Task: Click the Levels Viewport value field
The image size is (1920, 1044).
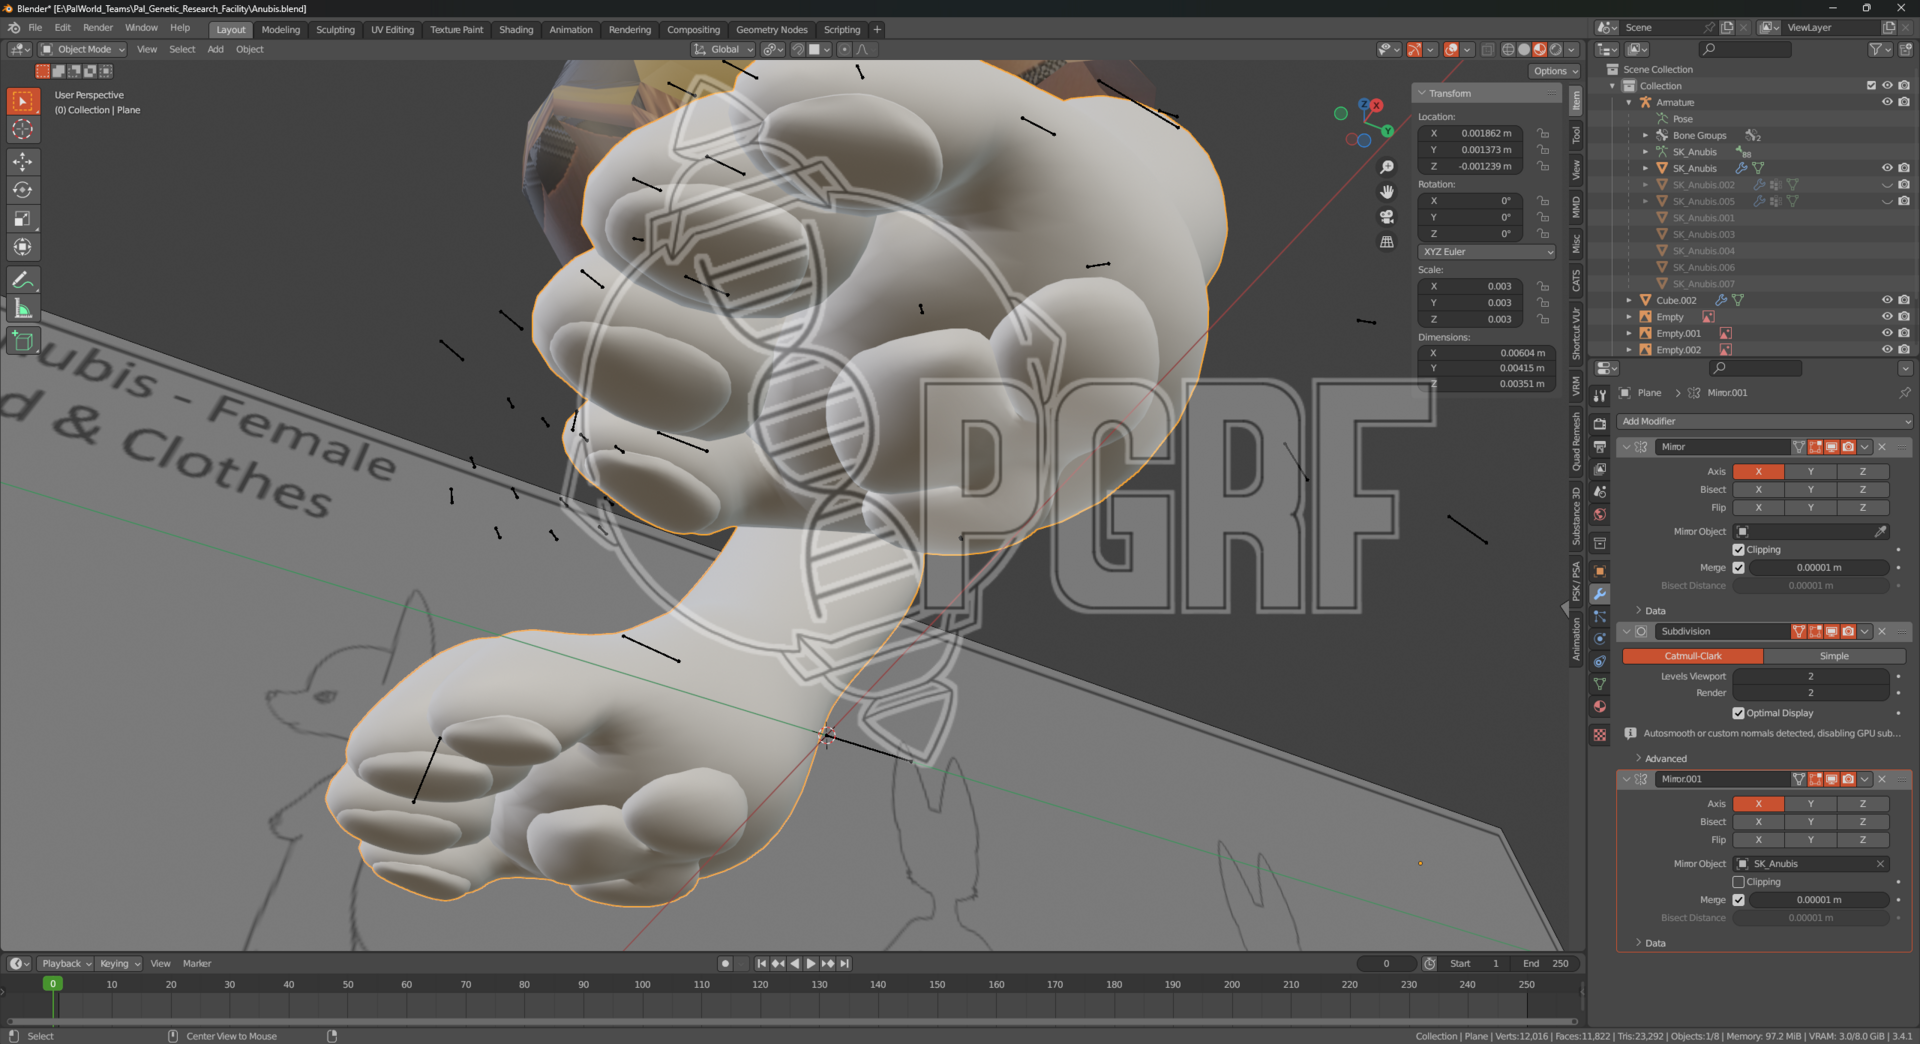Action: click(1810, 677)
